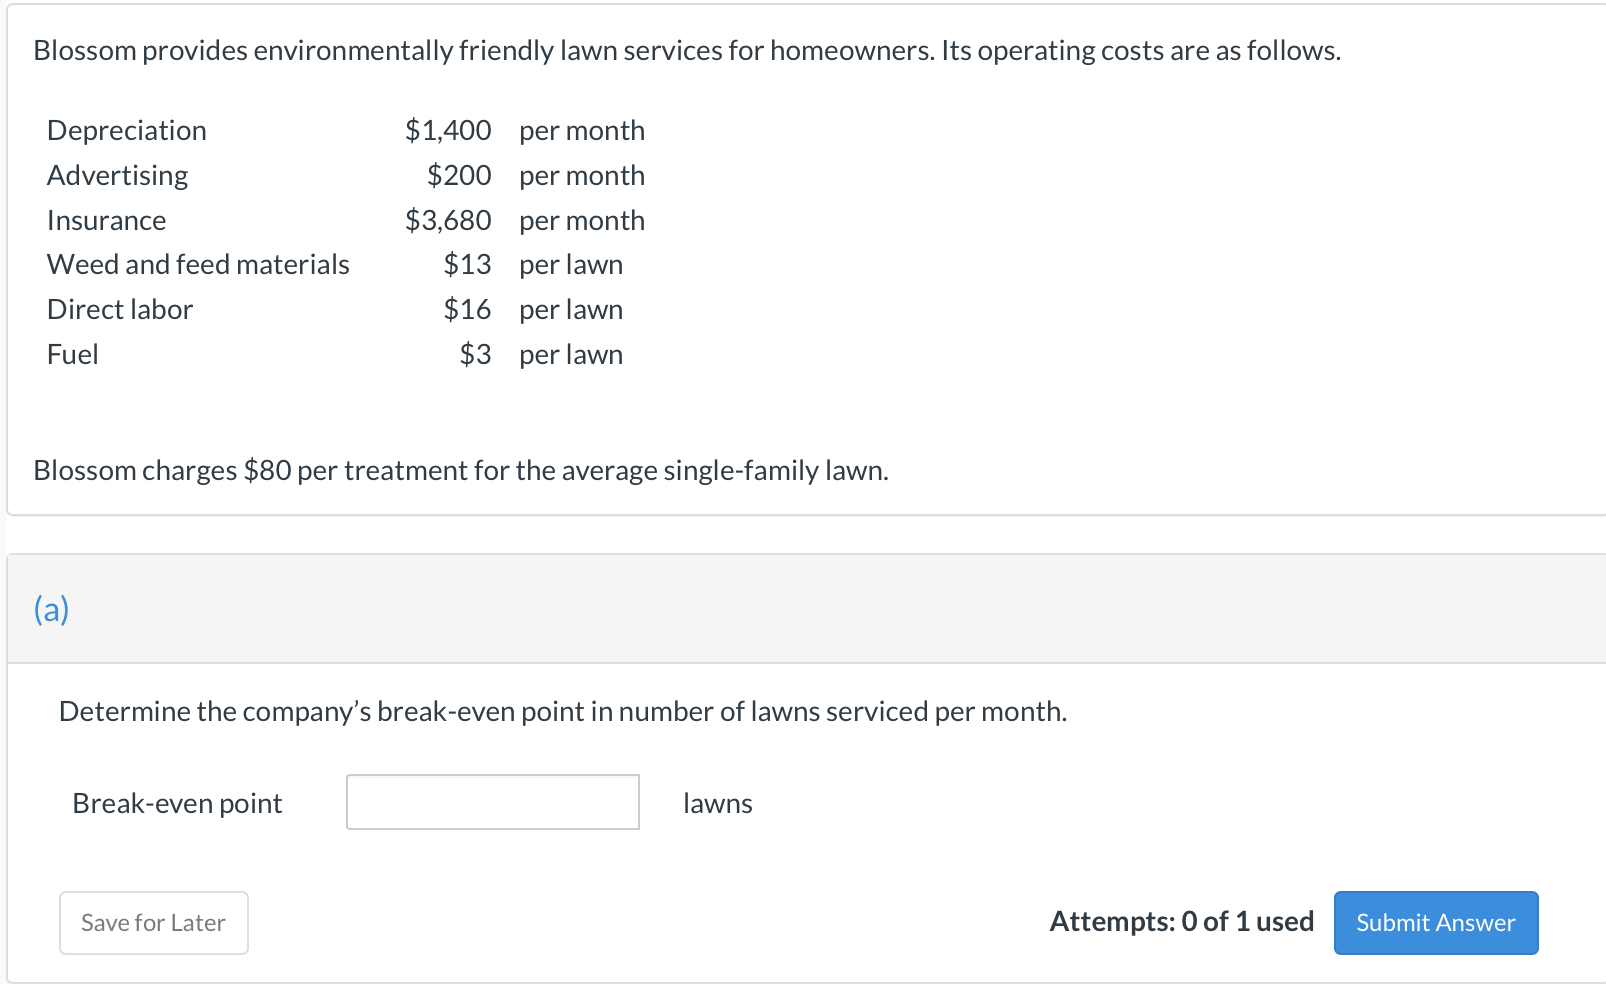
Task: Click the $3 fuel cost amount
Action: pos(475,354)
